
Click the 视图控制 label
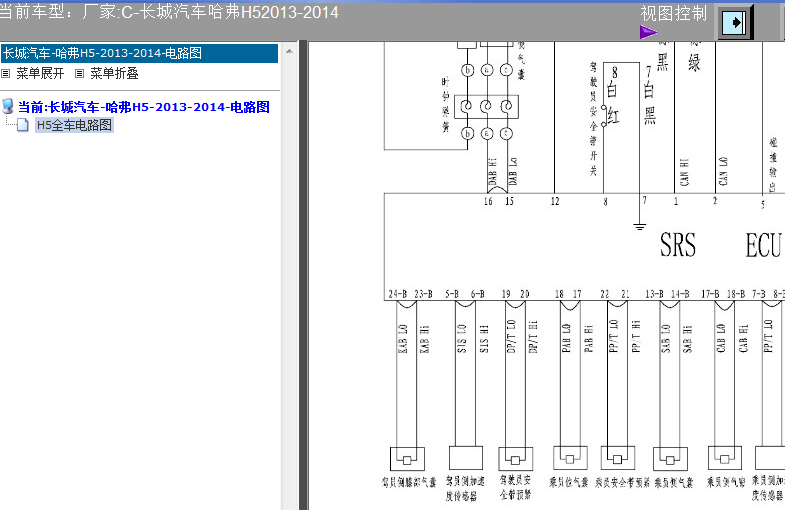[673, 14]
